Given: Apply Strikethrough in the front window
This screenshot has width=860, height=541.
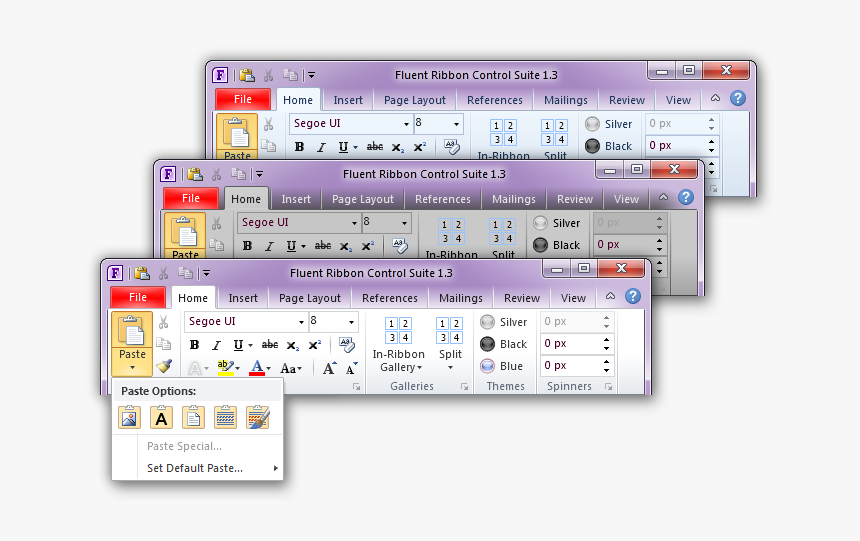Looking at the screenshot, I should pyautogui.click(x=269, y=345).
